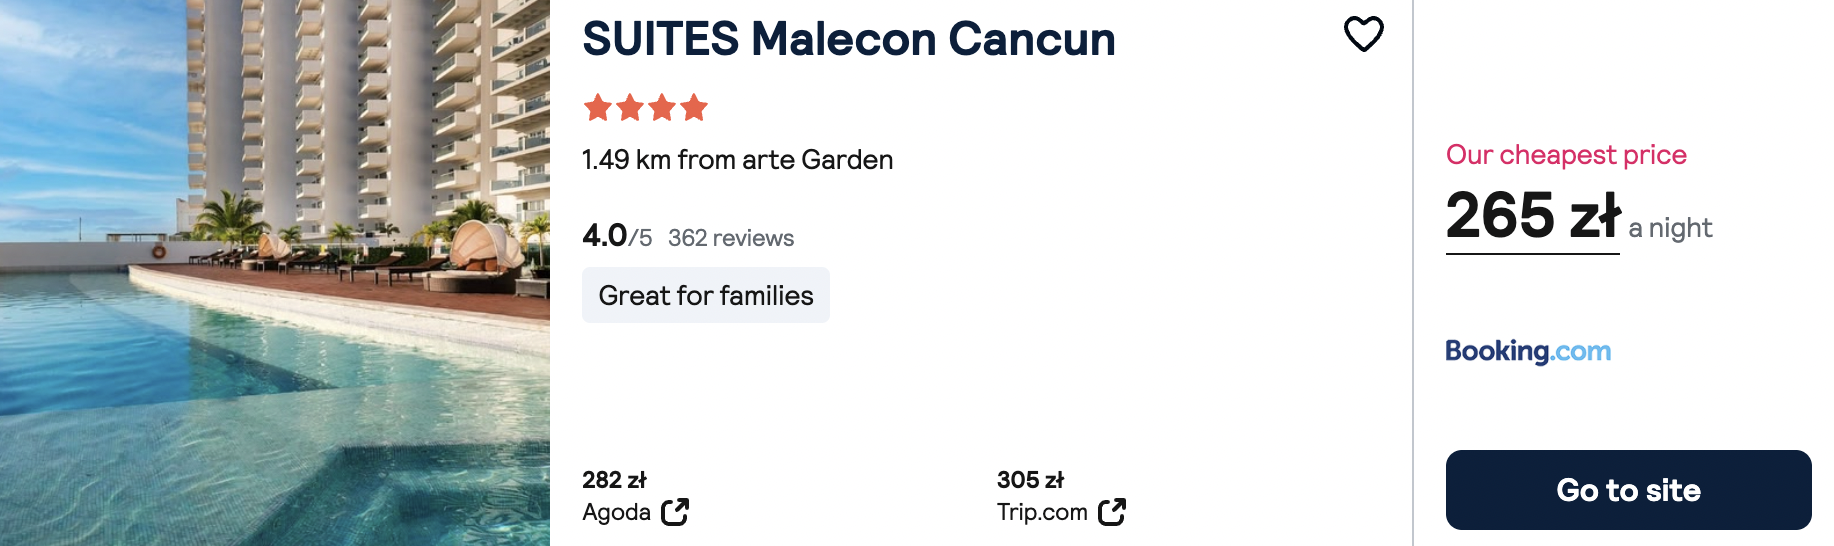
Task: Click the Booking.com logo
Action: tap(1528, 351)
